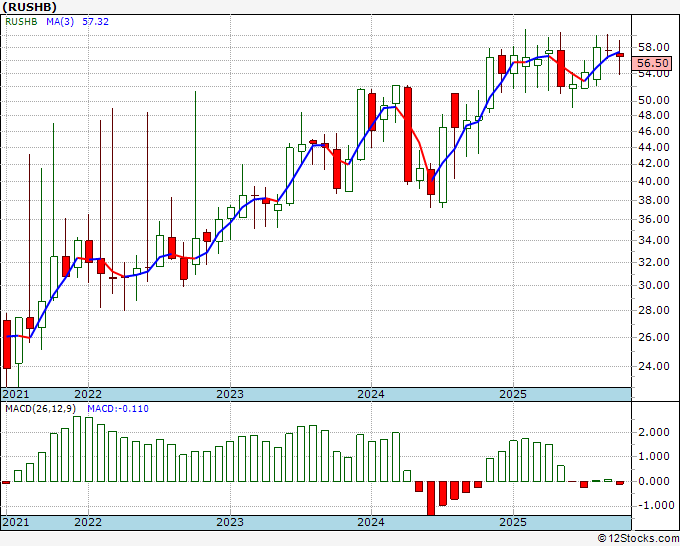Click the MA(3) indicator legend label
This screenshot has width=680, height=546.
(60, 22)
